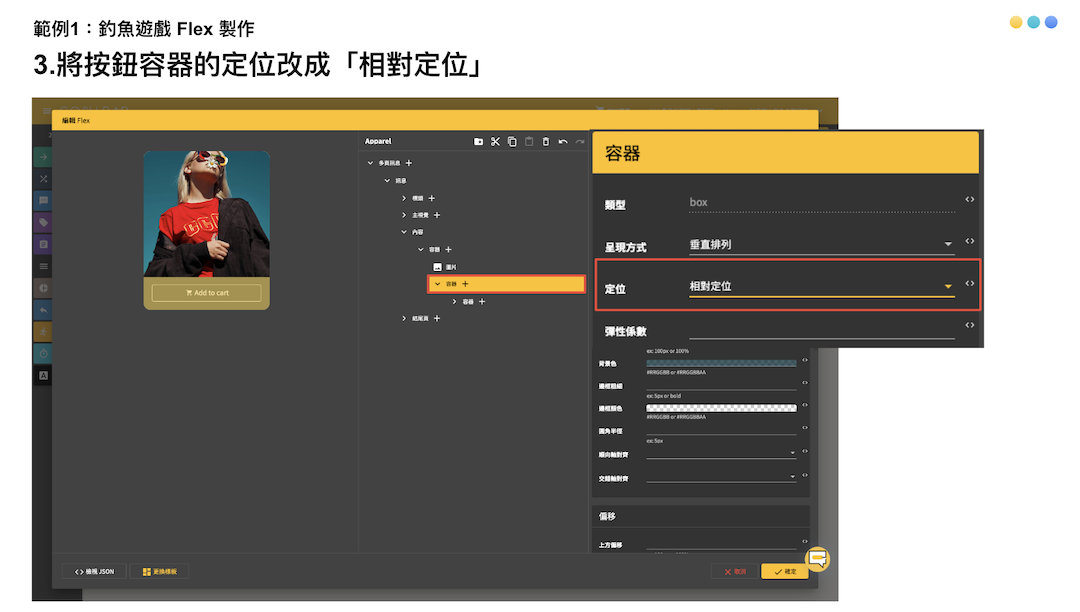1080x612 pixels.
Task: Collapse the 訊息 tree node
Action: [x=387, y=180]
